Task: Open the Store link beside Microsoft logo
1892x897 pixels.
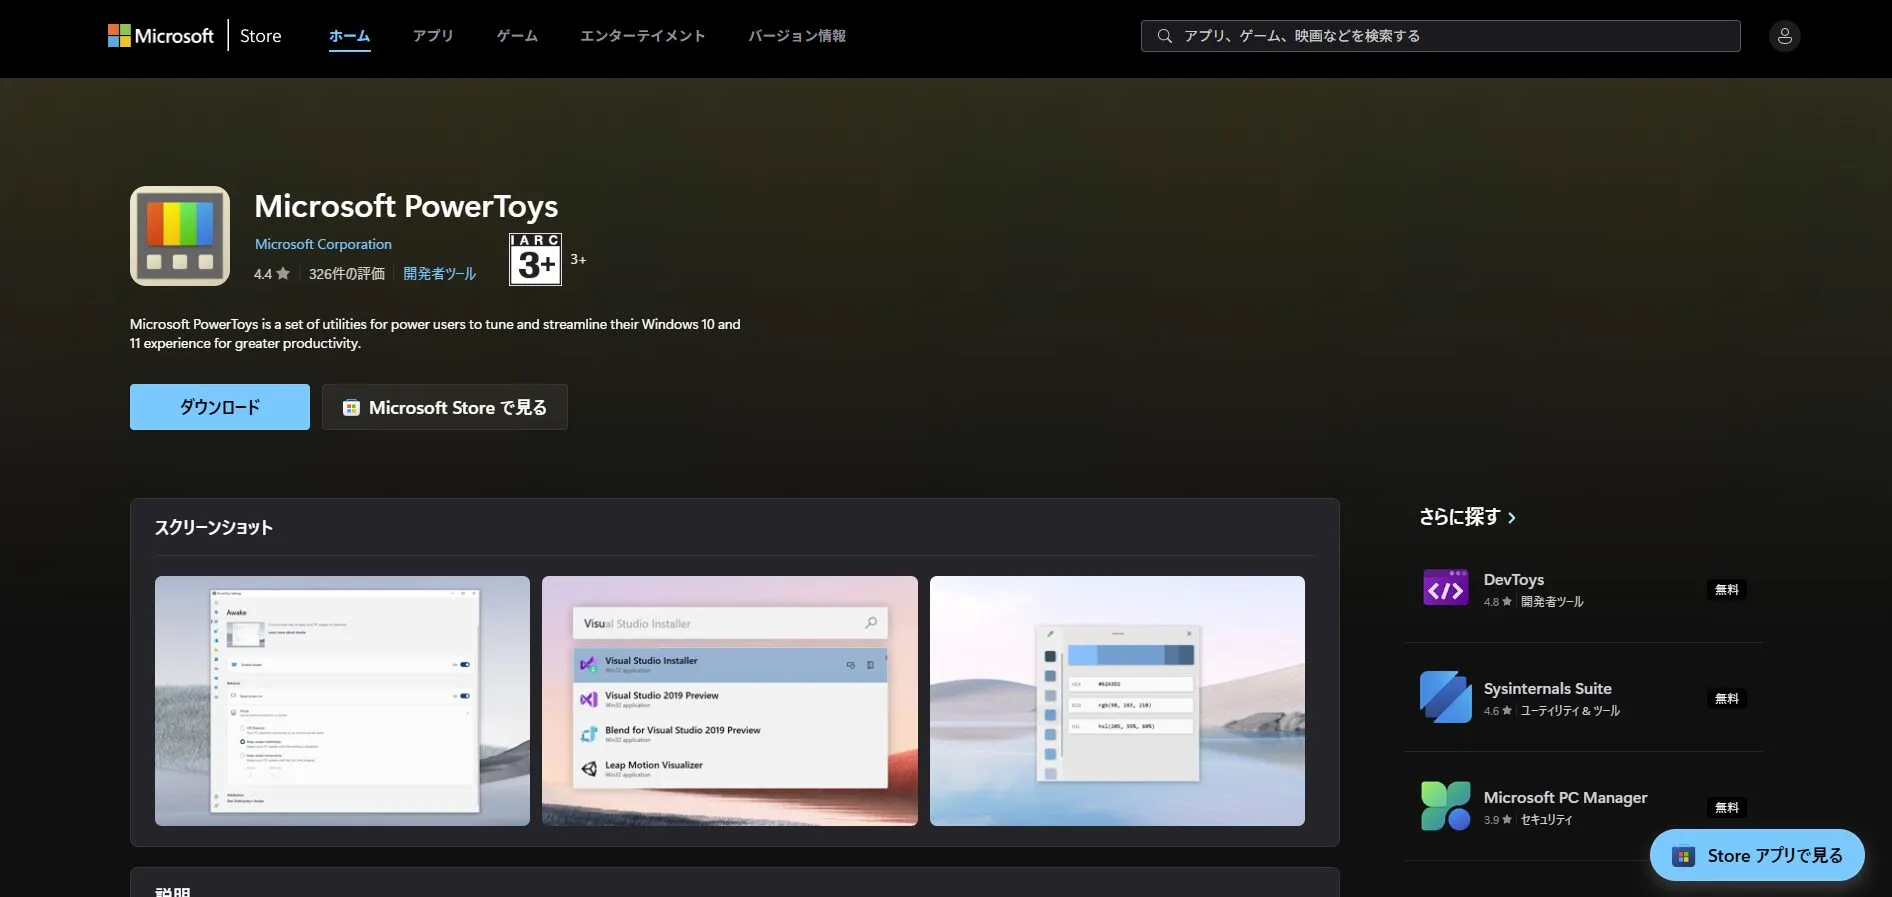Action: [261, 36]
